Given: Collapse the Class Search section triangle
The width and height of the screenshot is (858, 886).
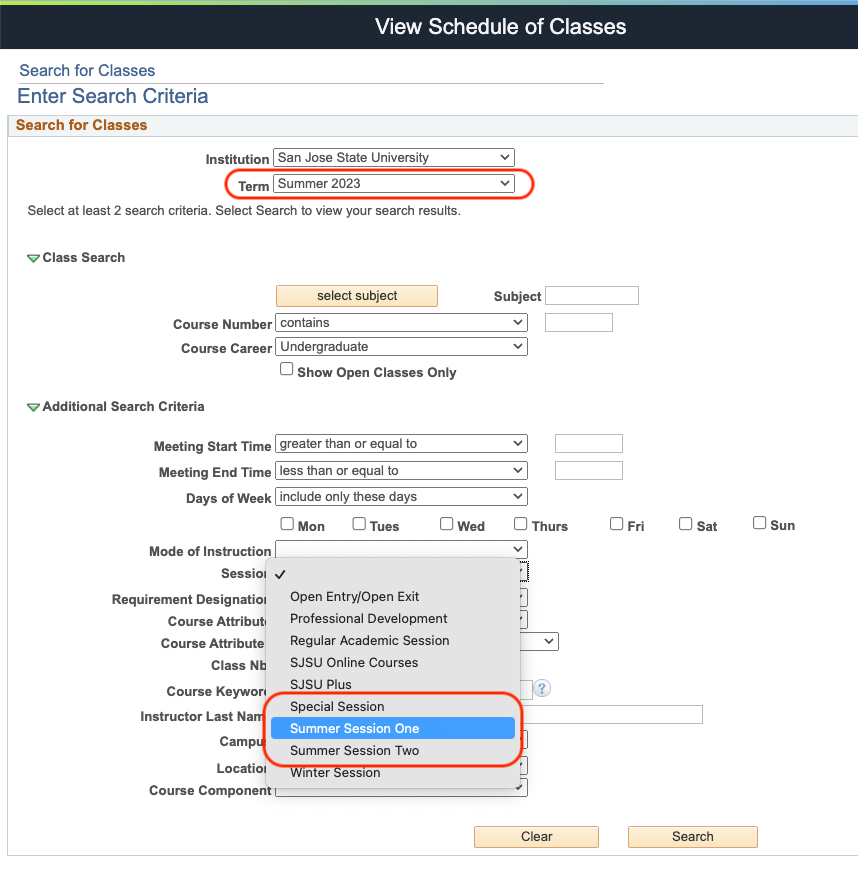Looking at the screenshot, I should [33, 257].
